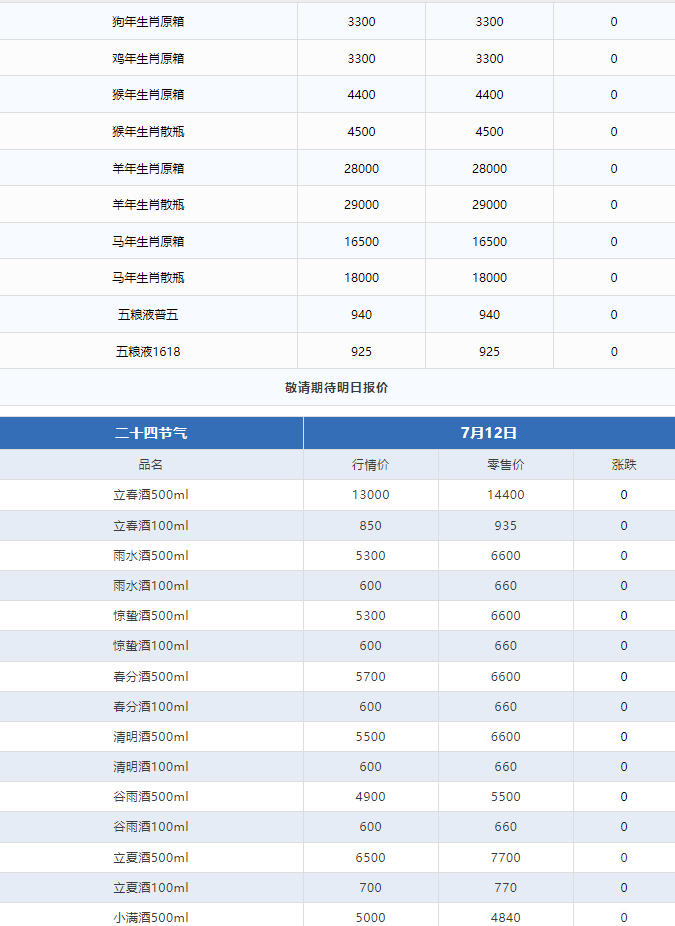
Task: Click the 零售价 column header
Action: point(506,465)
